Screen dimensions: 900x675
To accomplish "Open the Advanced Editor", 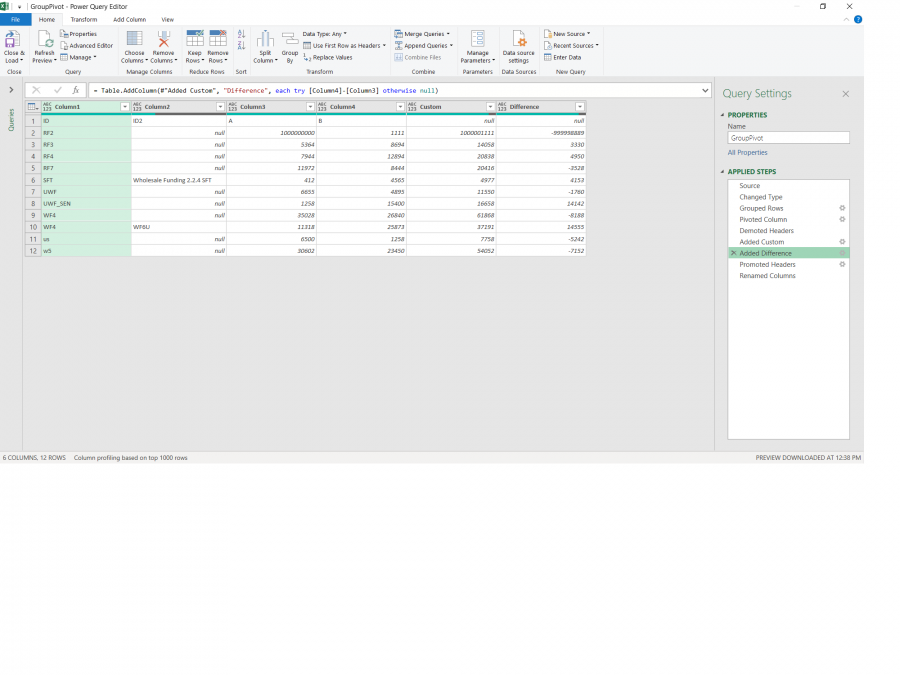I will [x=86, y=45].
